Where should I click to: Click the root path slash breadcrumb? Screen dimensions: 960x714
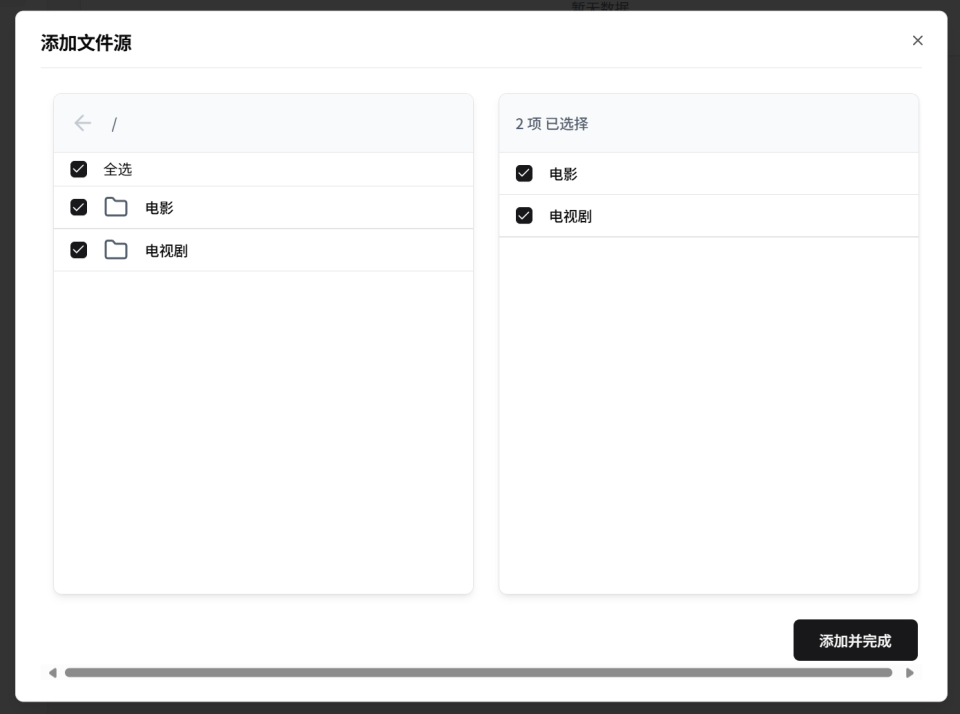114,125
